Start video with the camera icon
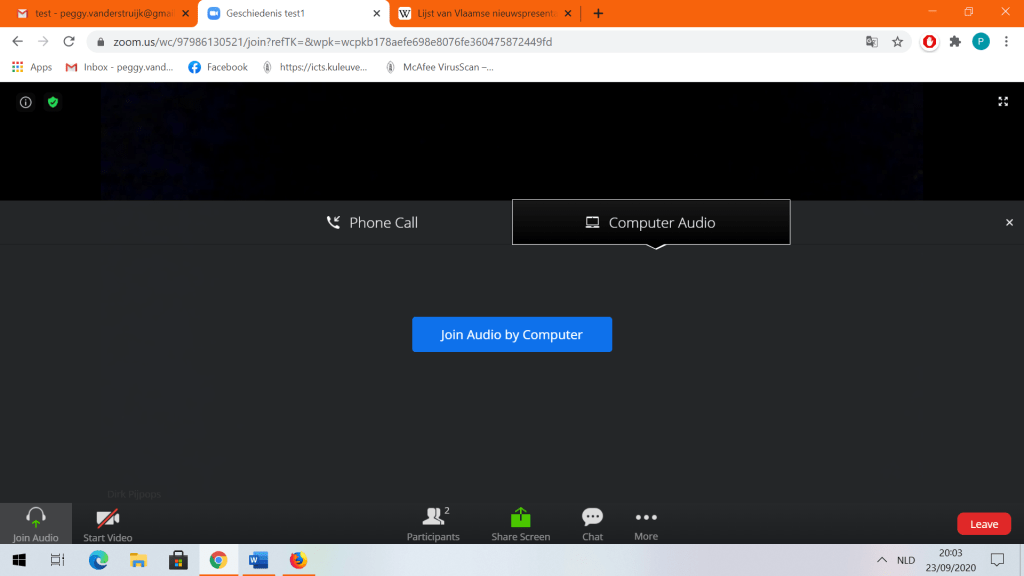Viewport: 1024px width, 576px height. tap(107, 518)
